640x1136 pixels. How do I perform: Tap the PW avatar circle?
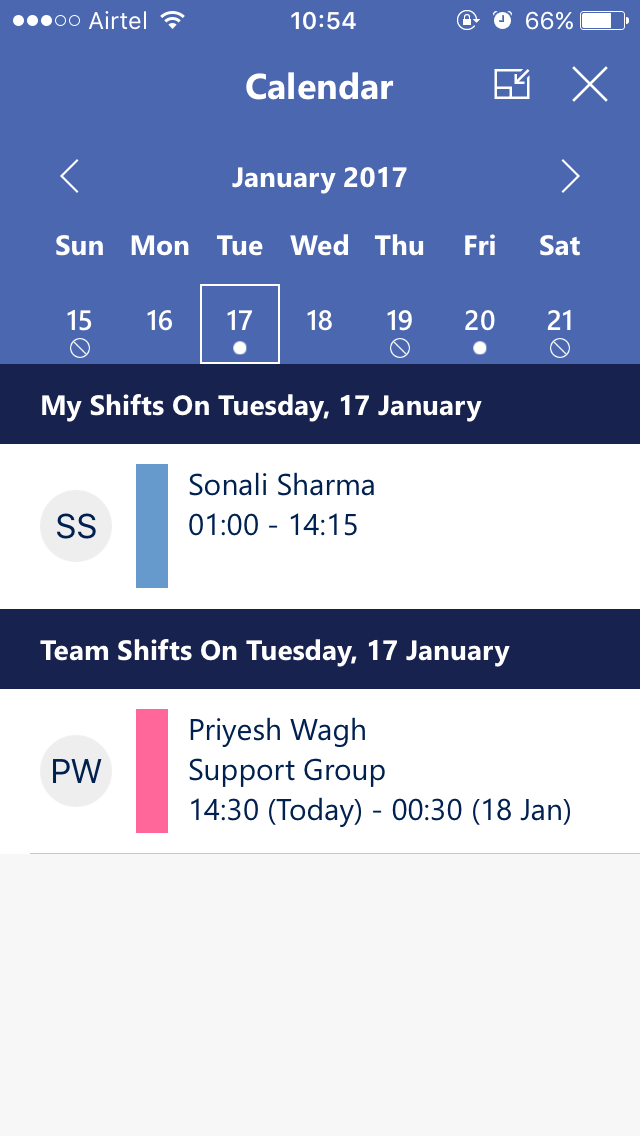pos(76,771)
